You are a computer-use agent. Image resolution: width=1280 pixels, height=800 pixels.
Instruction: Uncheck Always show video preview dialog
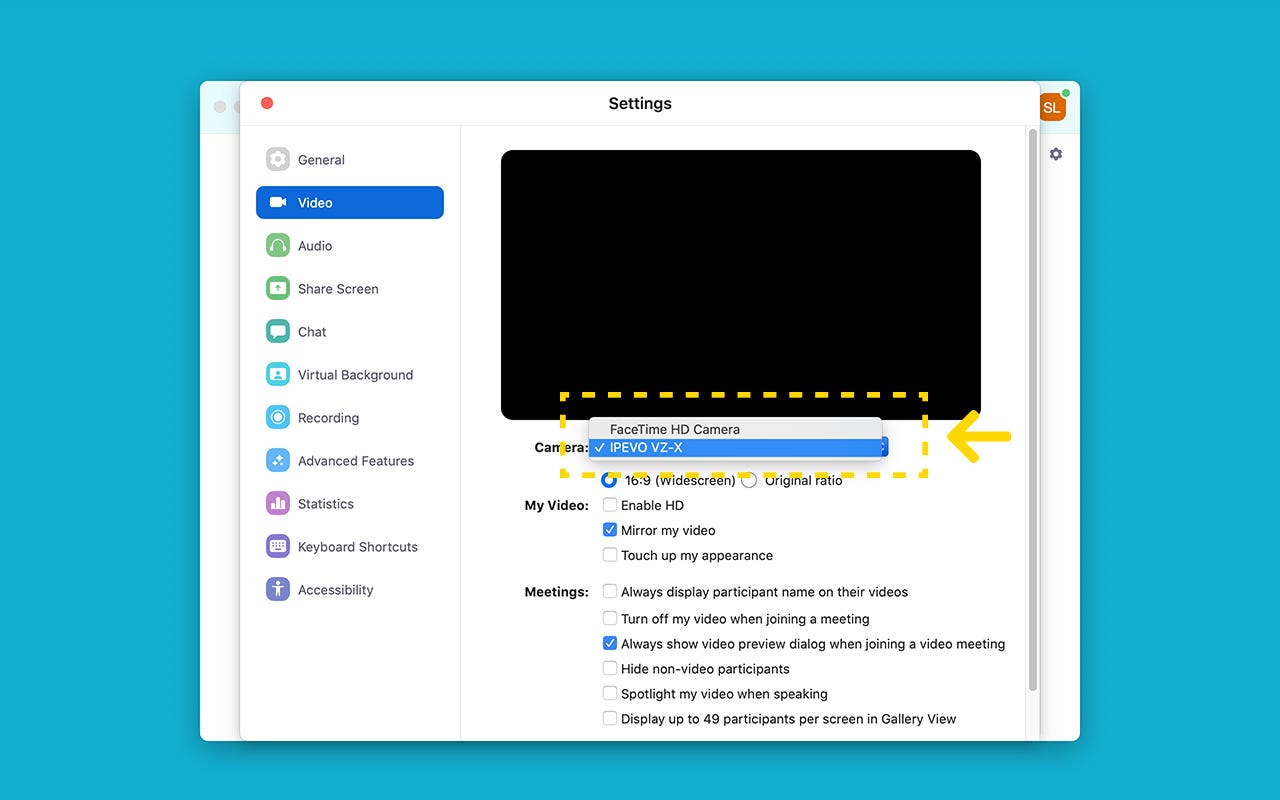(x=610, y=644)
